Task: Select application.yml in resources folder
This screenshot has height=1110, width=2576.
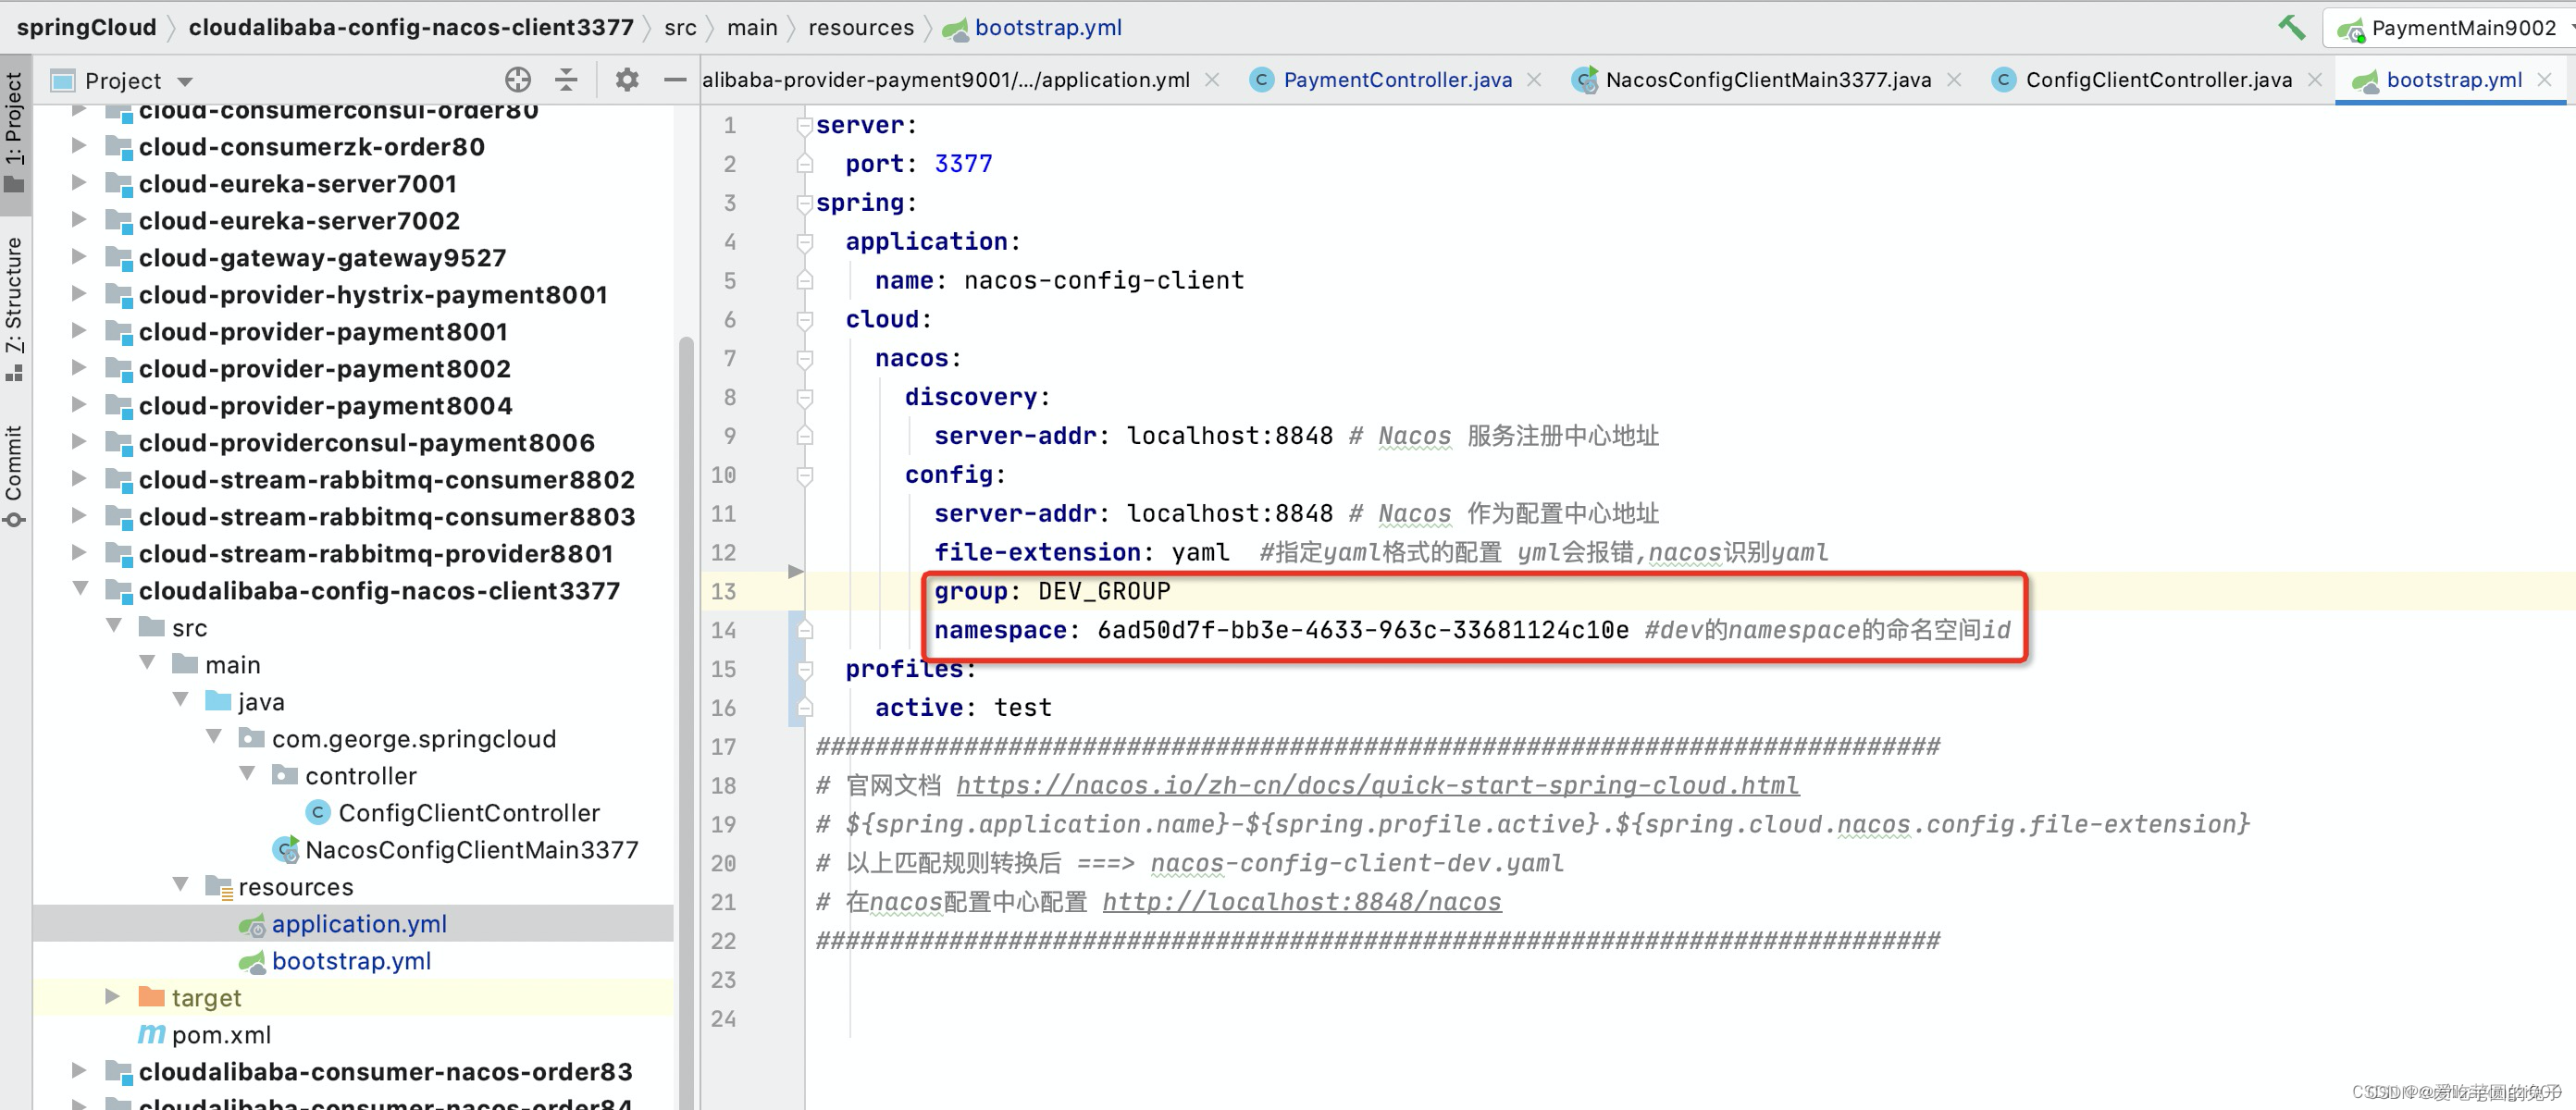Action: [x=359, y=923]
